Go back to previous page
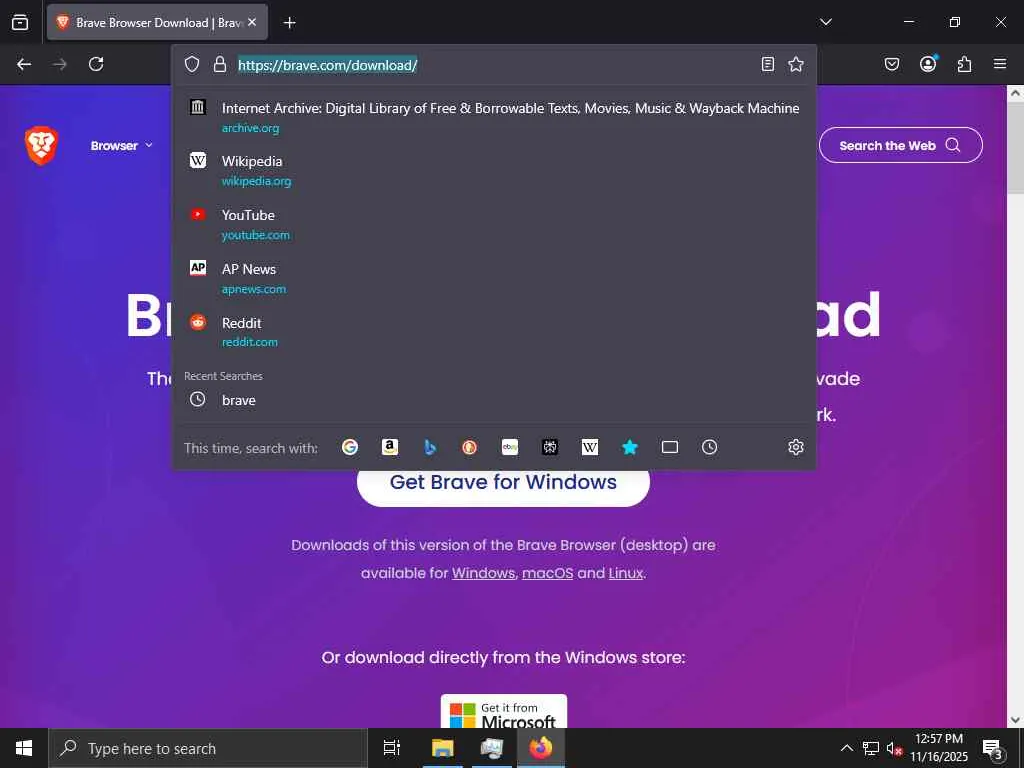Screen dimensions: 1024x768 click(x=24, y=64)
